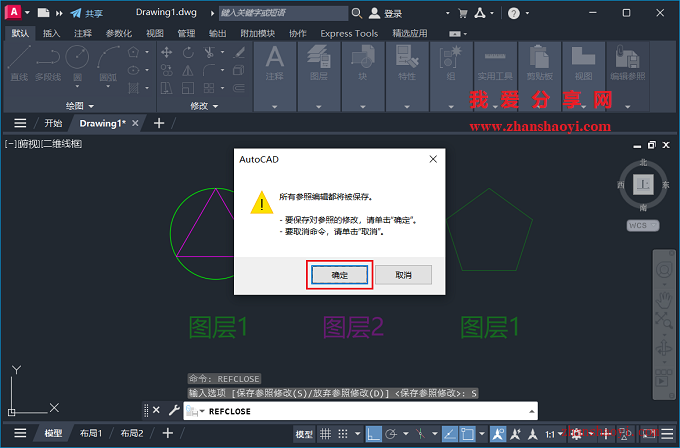
Task: Toggle ortho mode in status bar
Action: (x=373, y=434)
